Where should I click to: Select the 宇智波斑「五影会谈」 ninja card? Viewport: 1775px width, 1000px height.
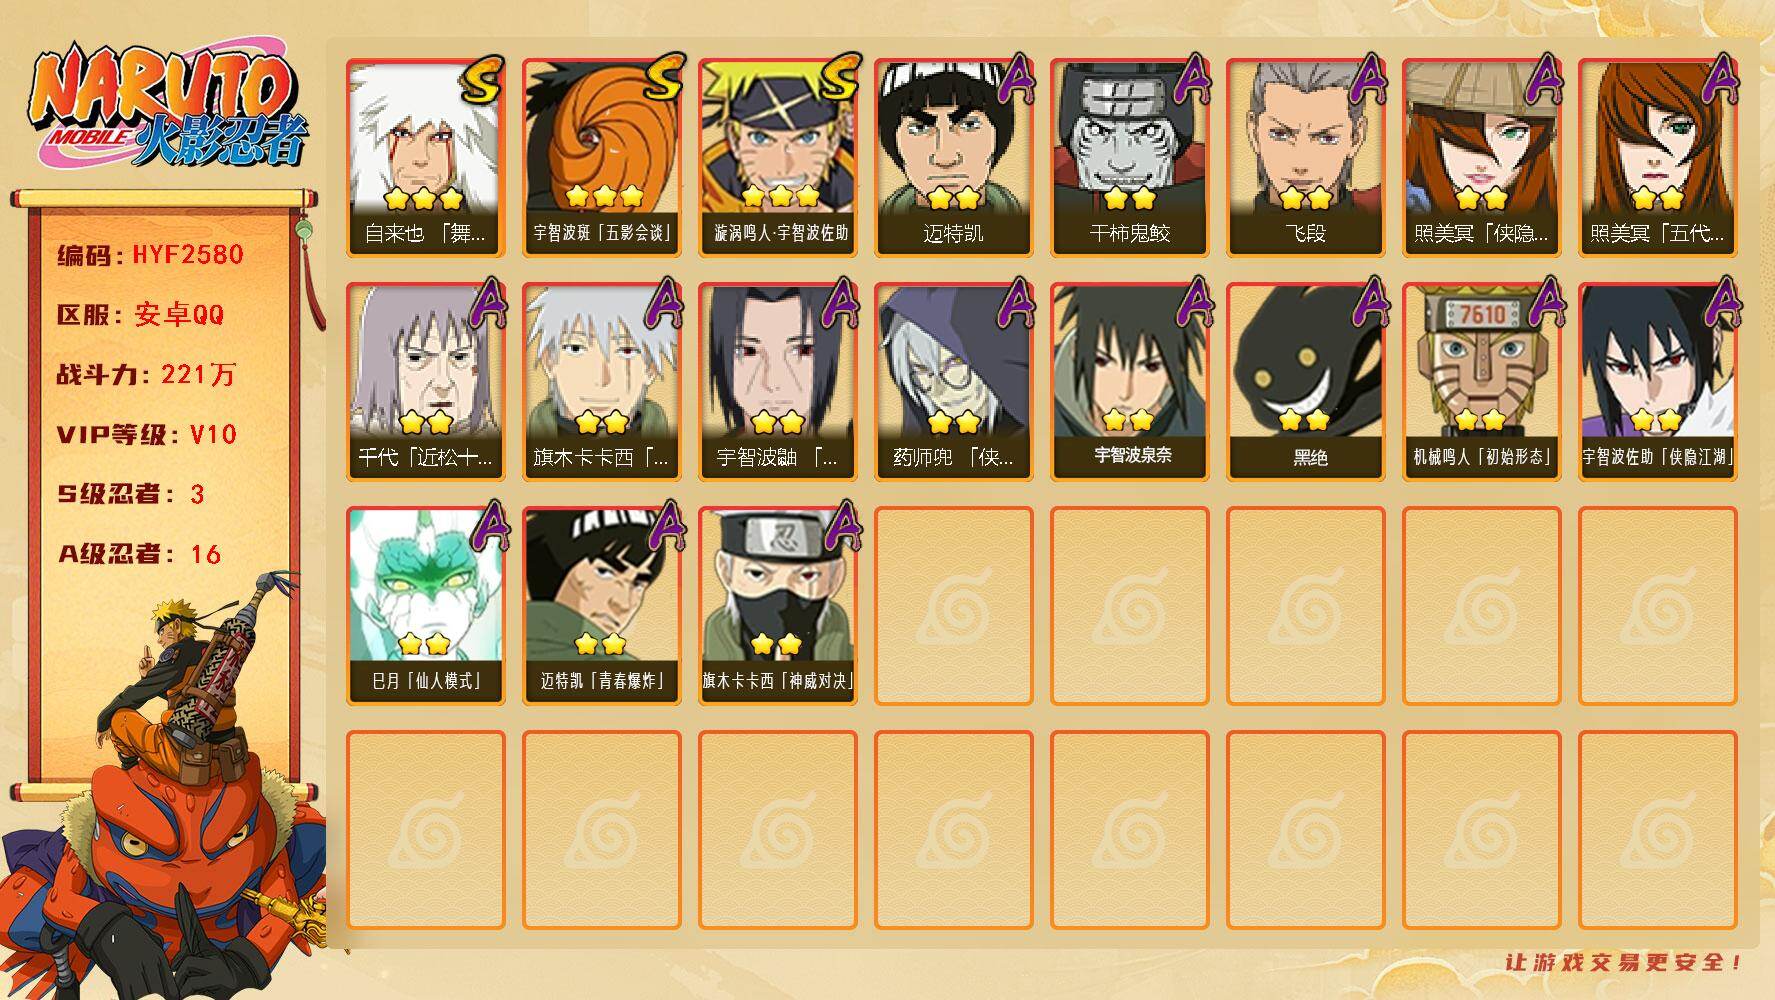click(x=601, y=157)
